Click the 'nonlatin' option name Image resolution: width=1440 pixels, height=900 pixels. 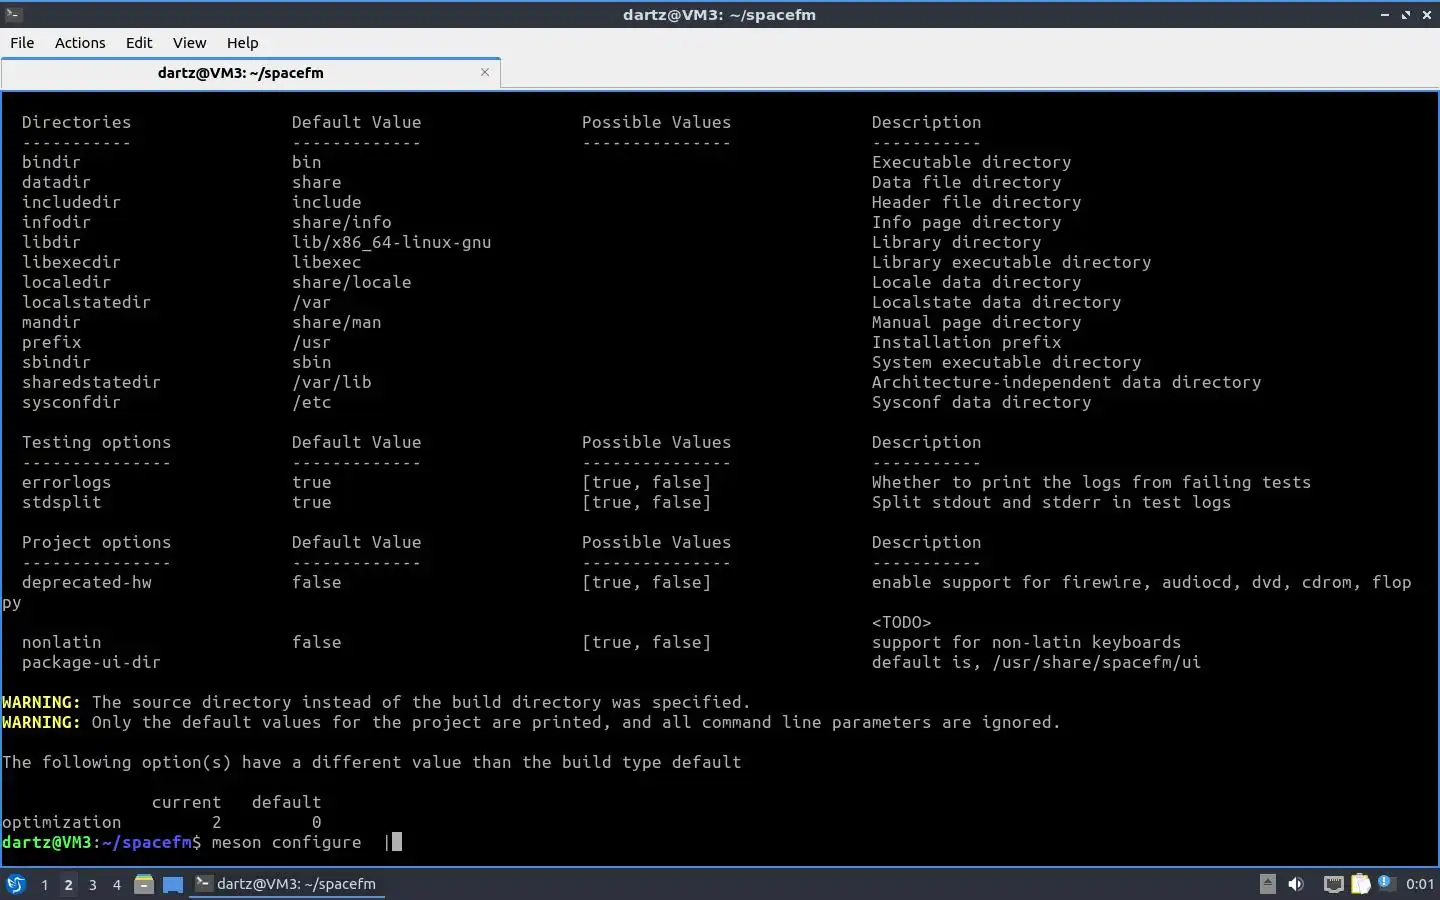[61, 642]
